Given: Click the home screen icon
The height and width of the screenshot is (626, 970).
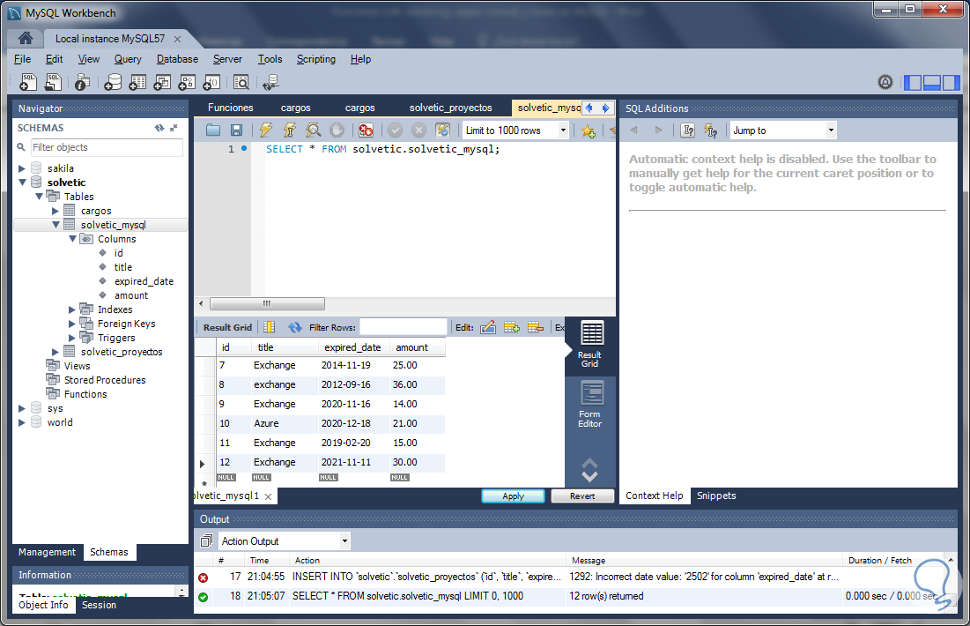Looking at the screenshot, I should pyautogui.click(x=25, y=38).
